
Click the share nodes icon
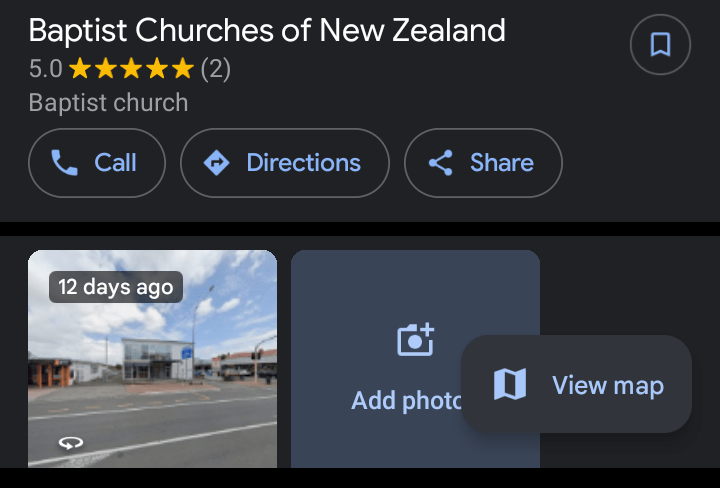(x=441, y=163)
